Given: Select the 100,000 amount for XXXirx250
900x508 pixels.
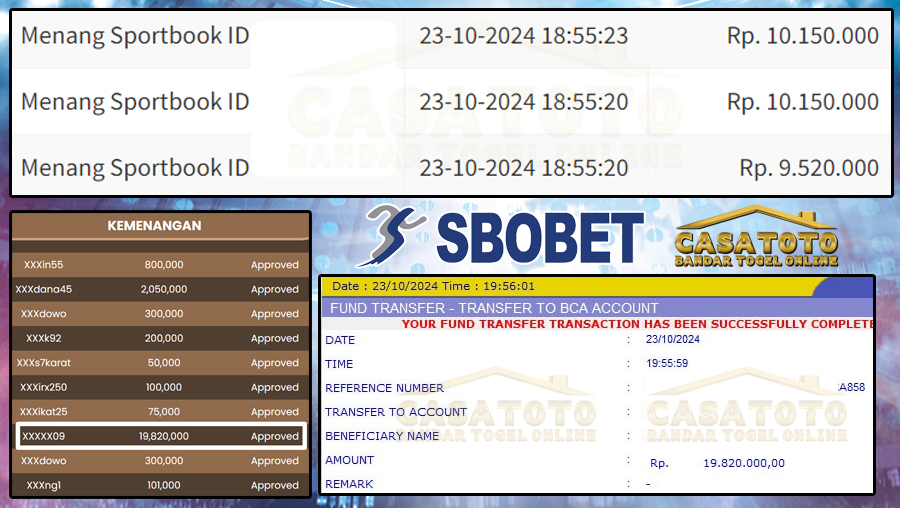Looking at the screenshot, I should point(163,387).
